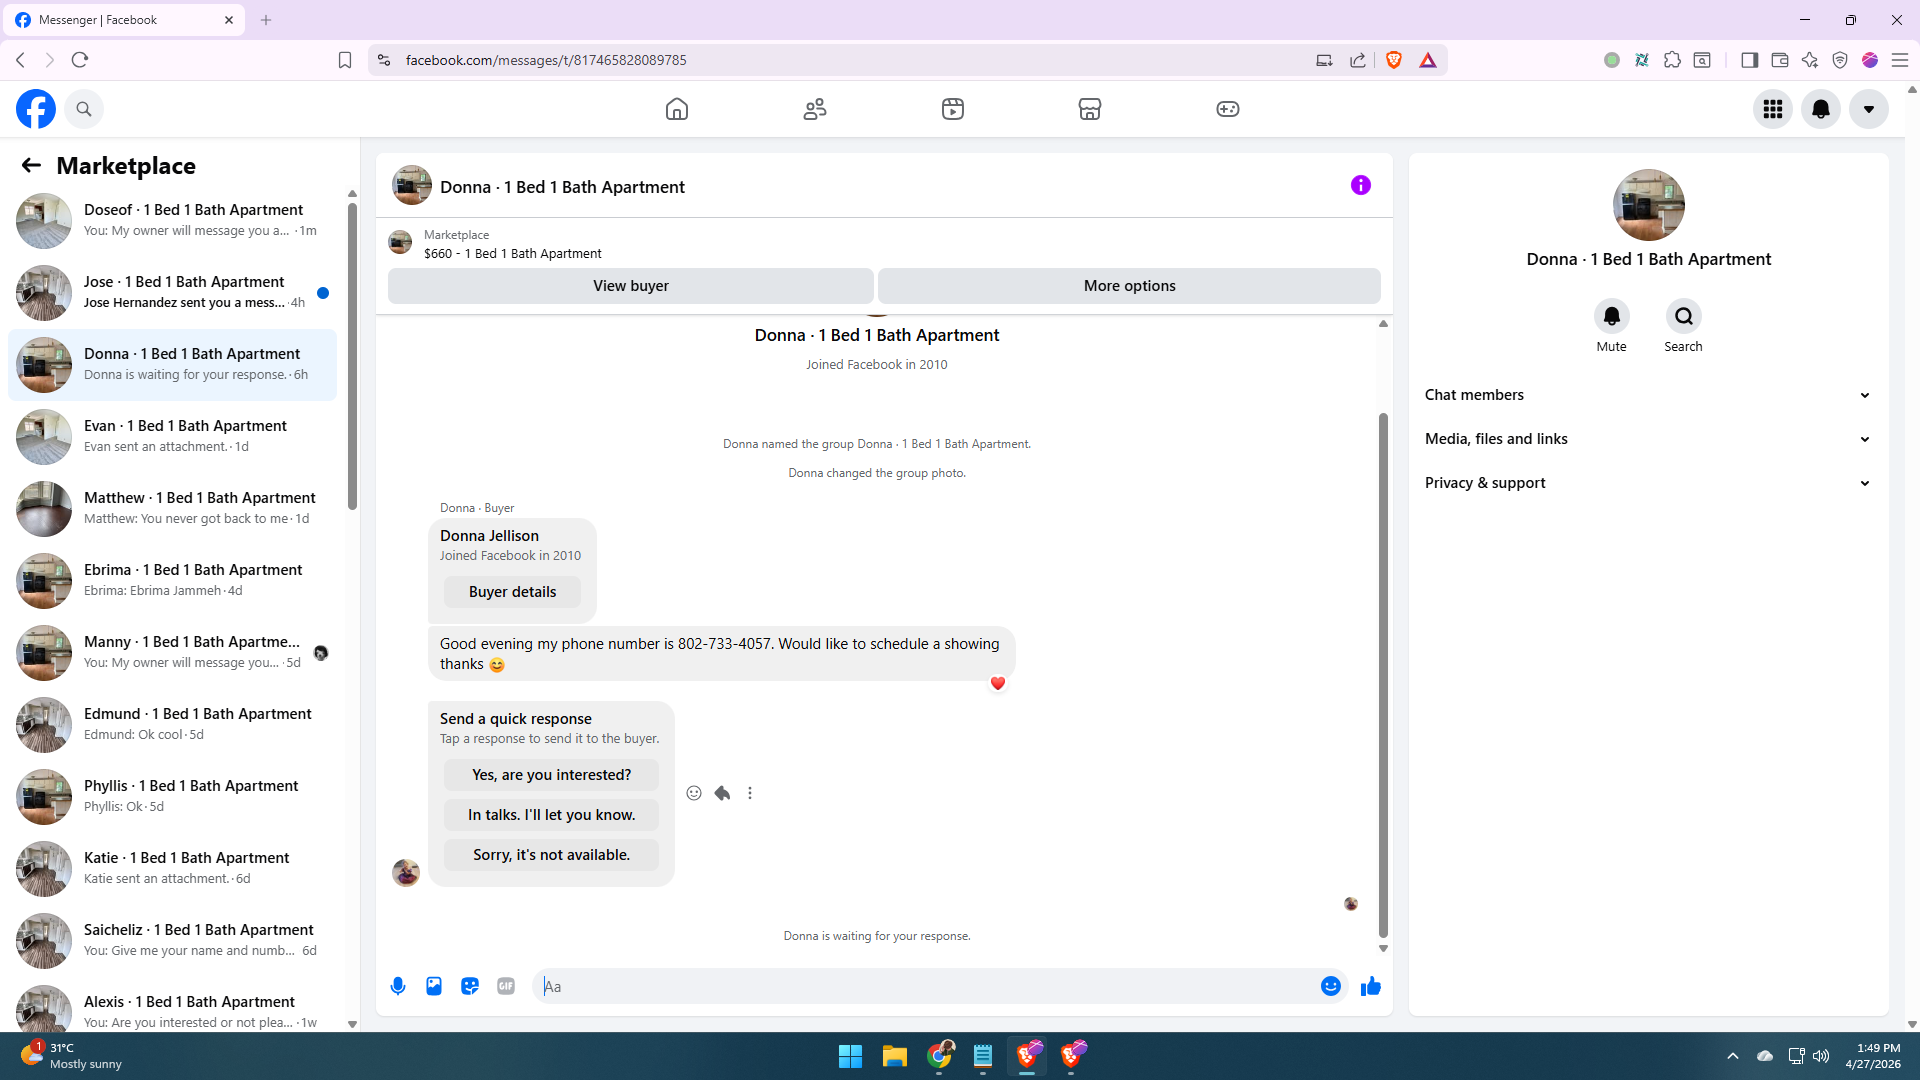The image size is (1920, 1080).
Task: Send a thumbs-up like
Action: (1371, 986)
